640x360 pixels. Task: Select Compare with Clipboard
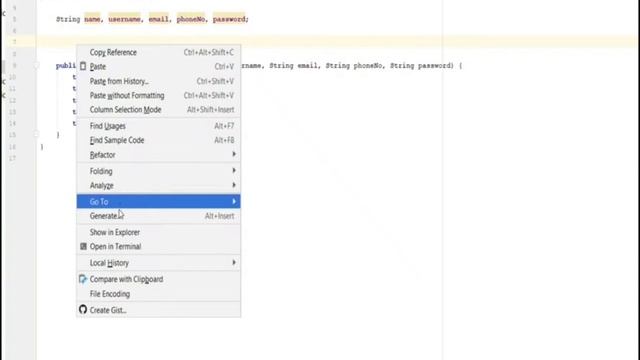pyautogui.click(x=158, y=279)
